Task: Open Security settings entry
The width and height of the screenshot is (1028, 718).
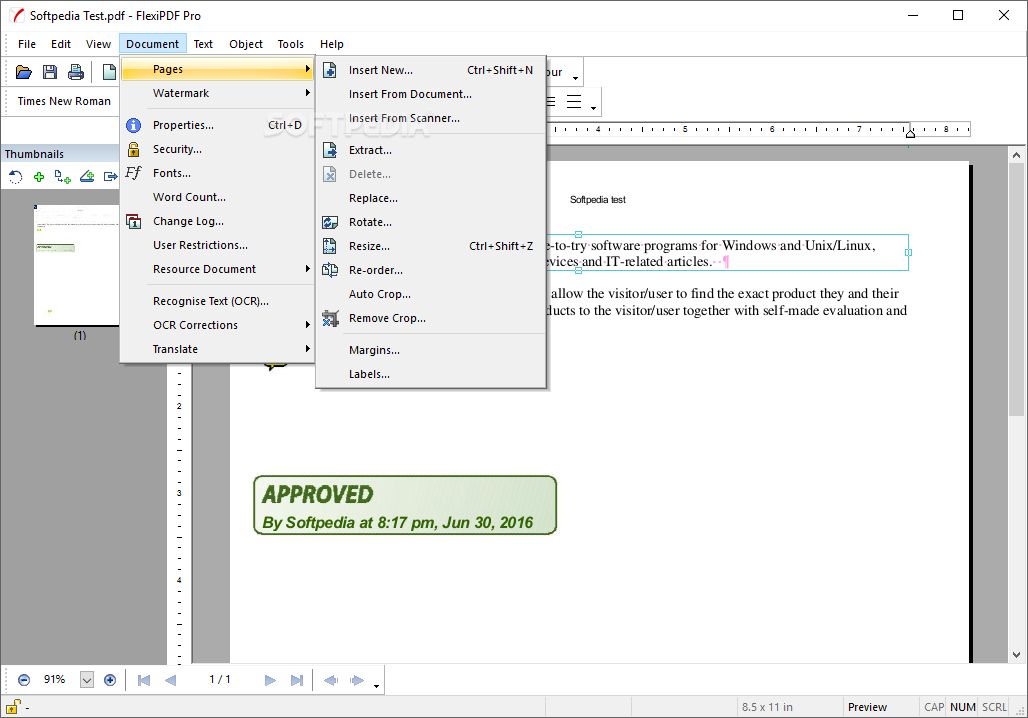Action: pos(218,149)
